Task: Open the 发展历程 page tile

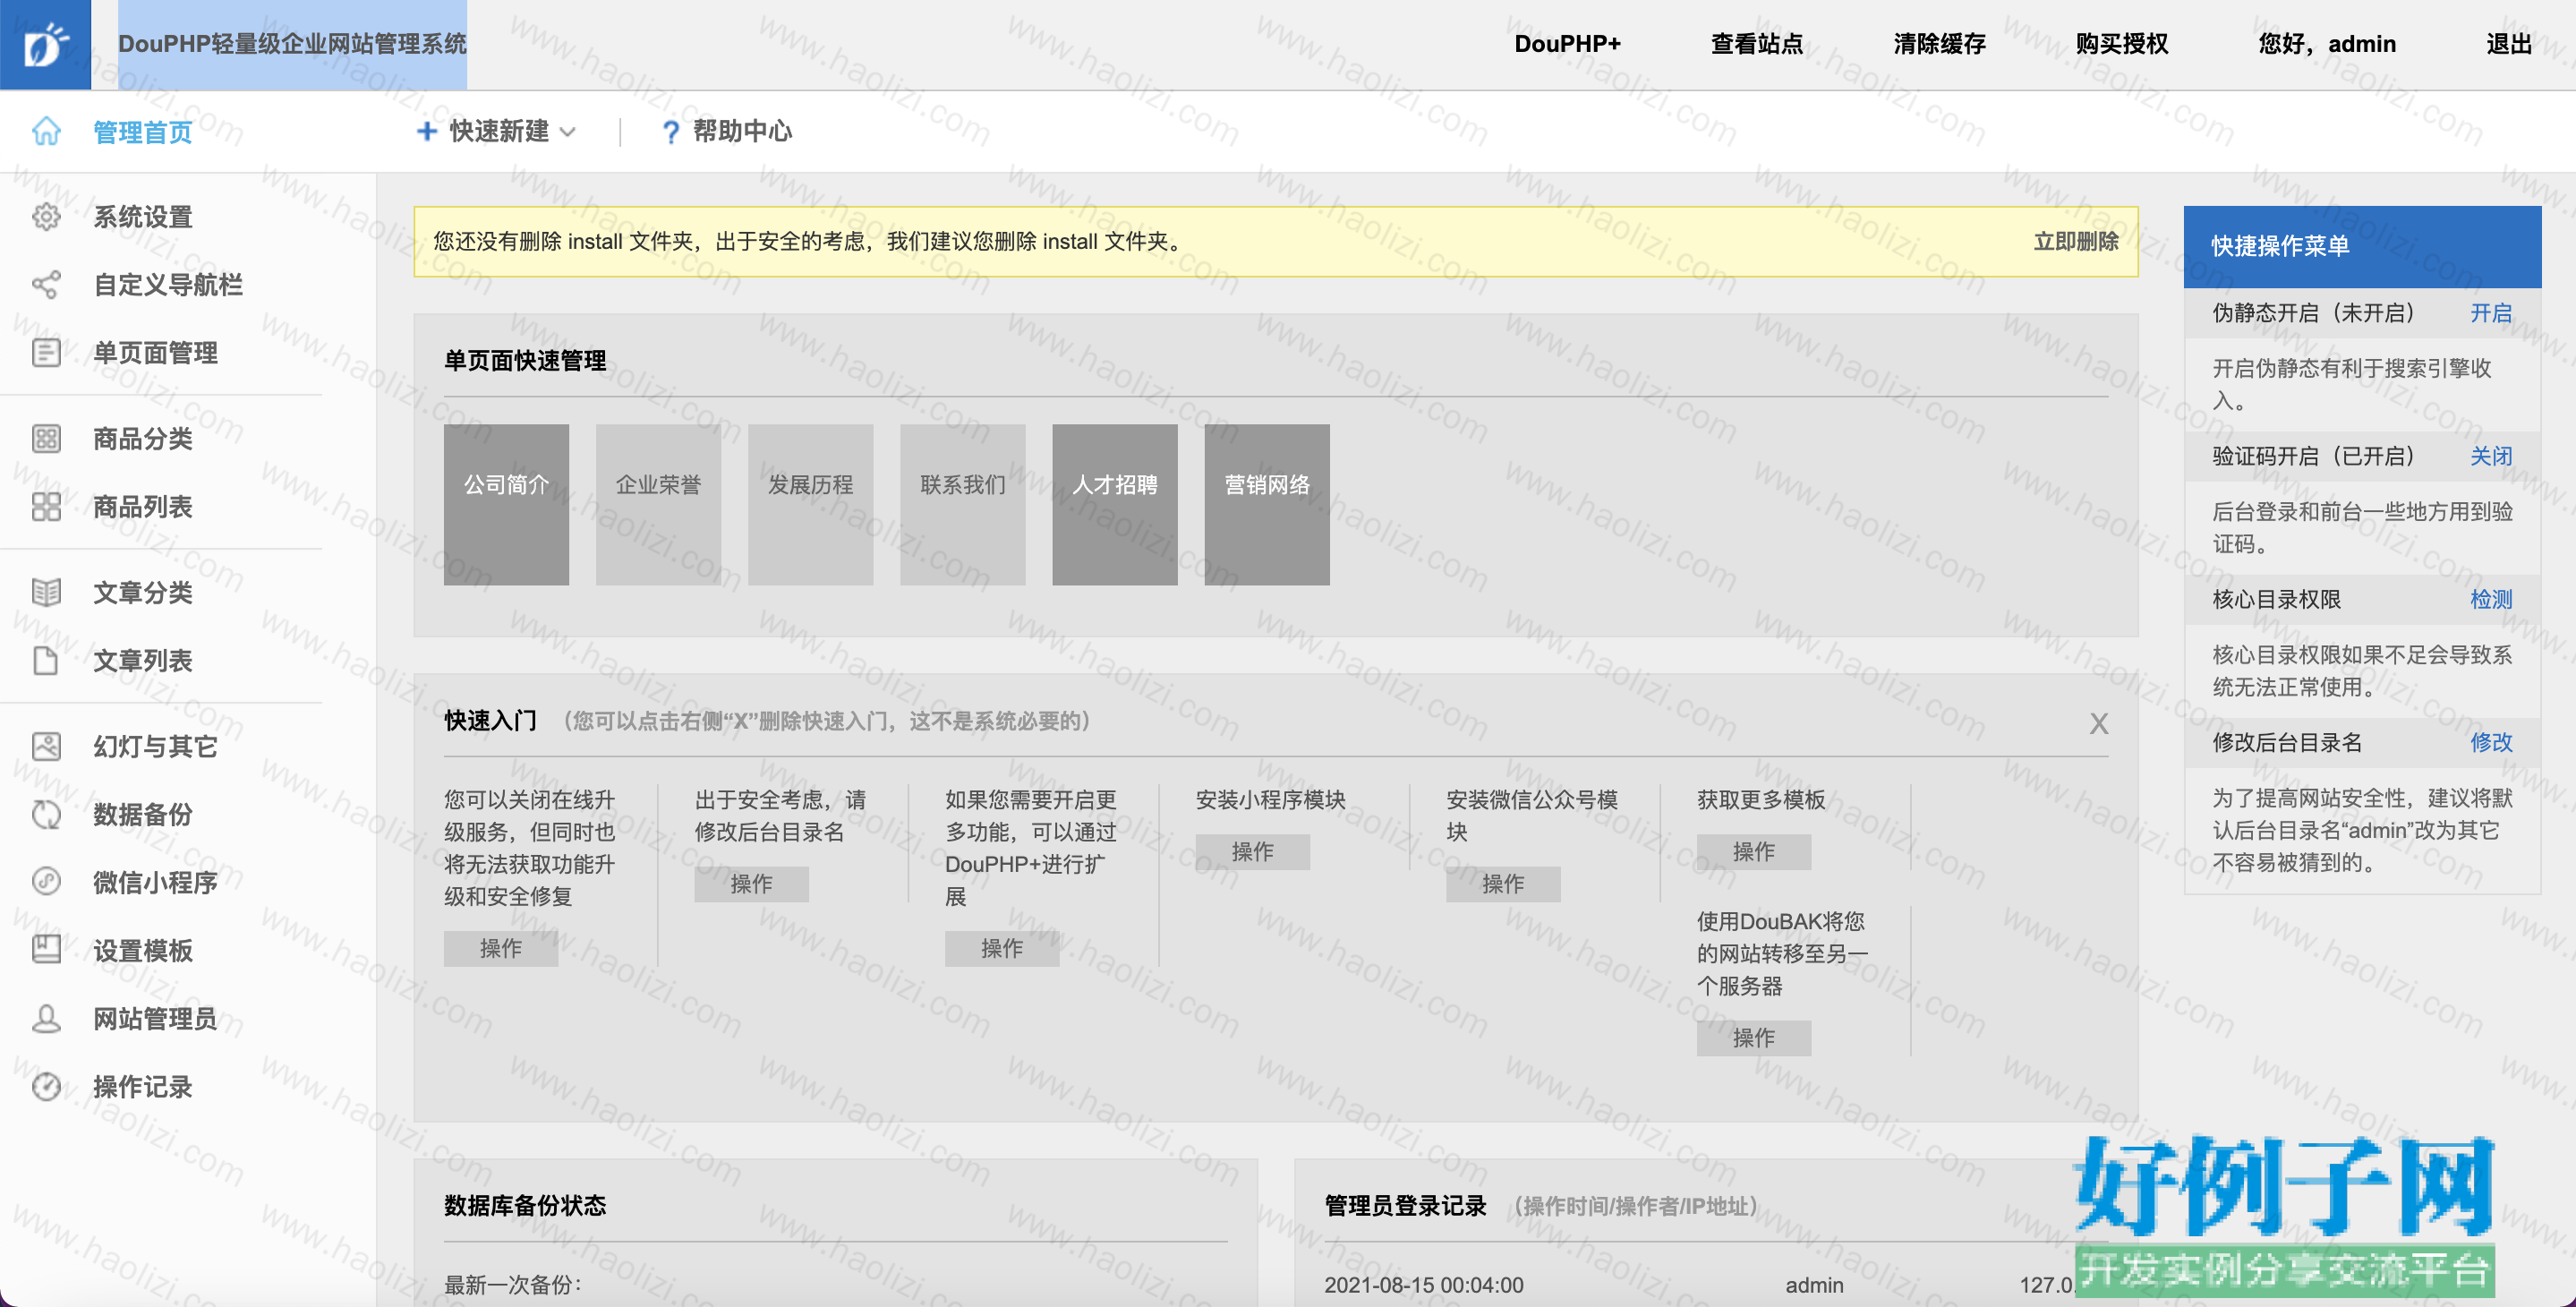Action: coord(810,504)
